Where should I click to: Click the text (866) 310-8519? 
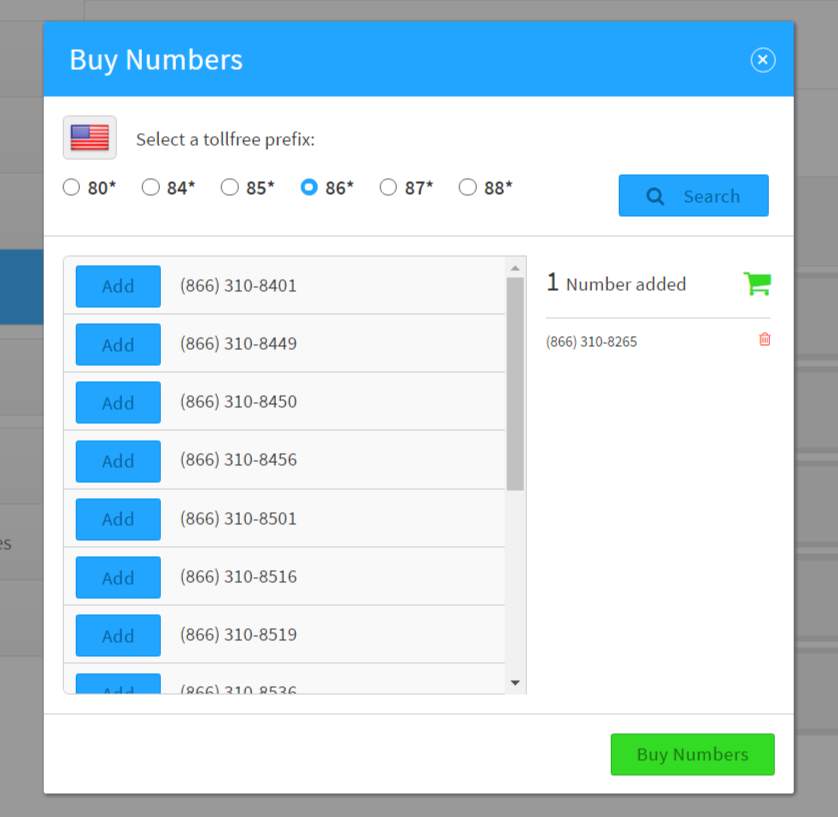point(238,635)
